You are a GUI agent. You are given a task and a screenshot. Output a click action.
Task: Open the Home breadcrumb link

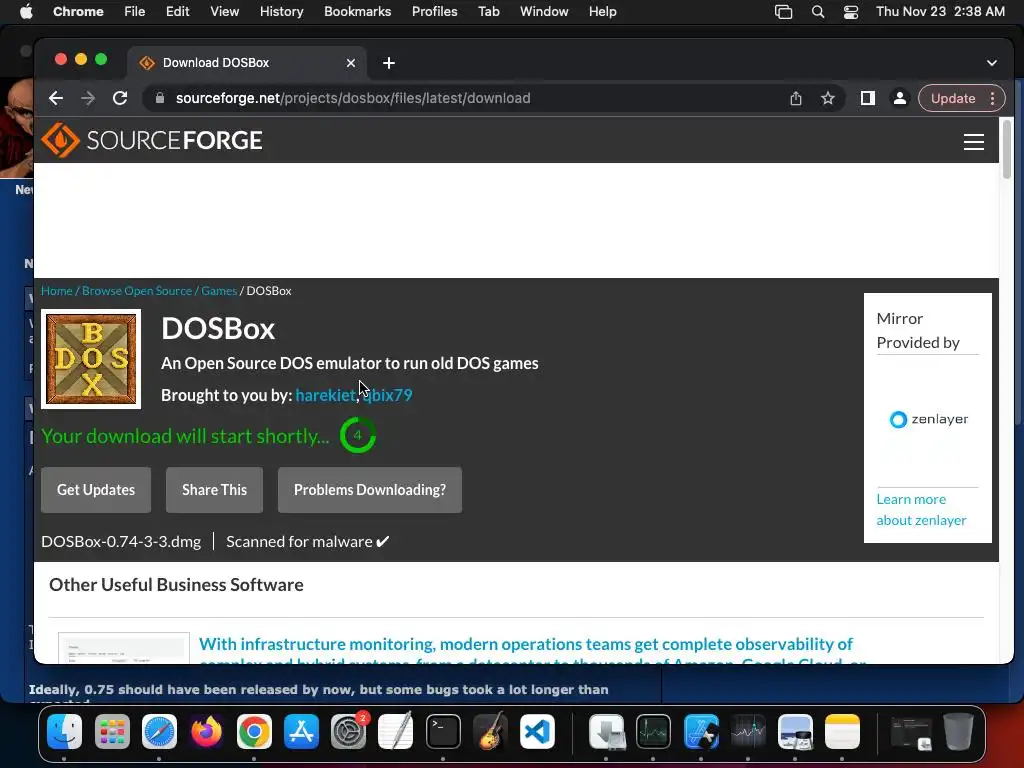pos(57,291)
